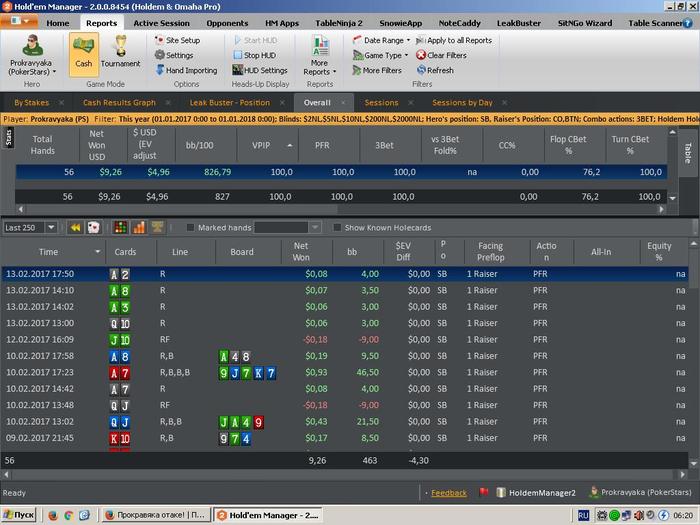Open Firefox from quick launch

53,515
